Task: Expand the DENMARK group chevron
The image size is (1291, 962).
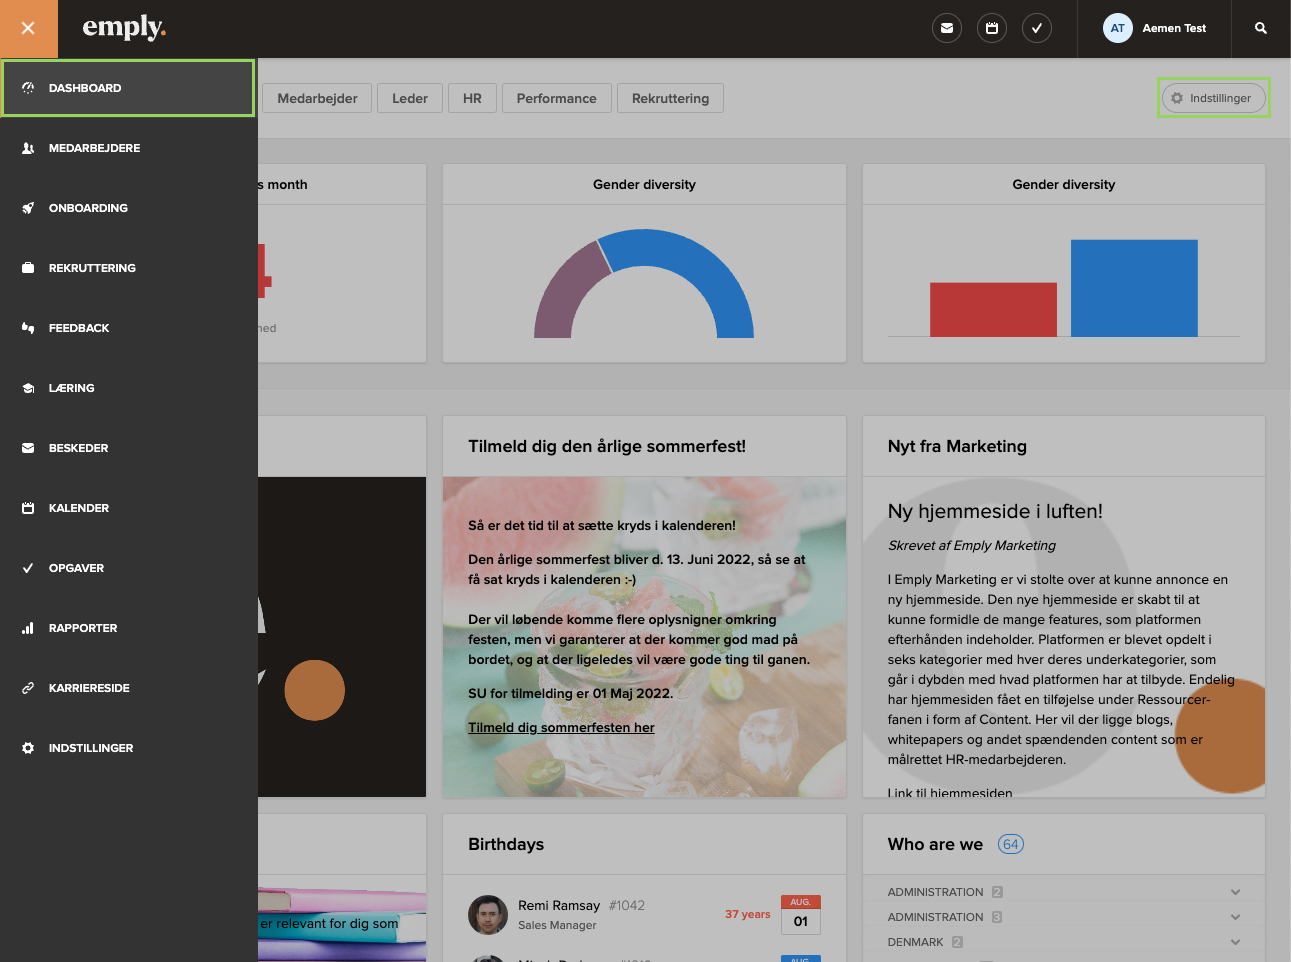Action: (x=1235, y=942)
